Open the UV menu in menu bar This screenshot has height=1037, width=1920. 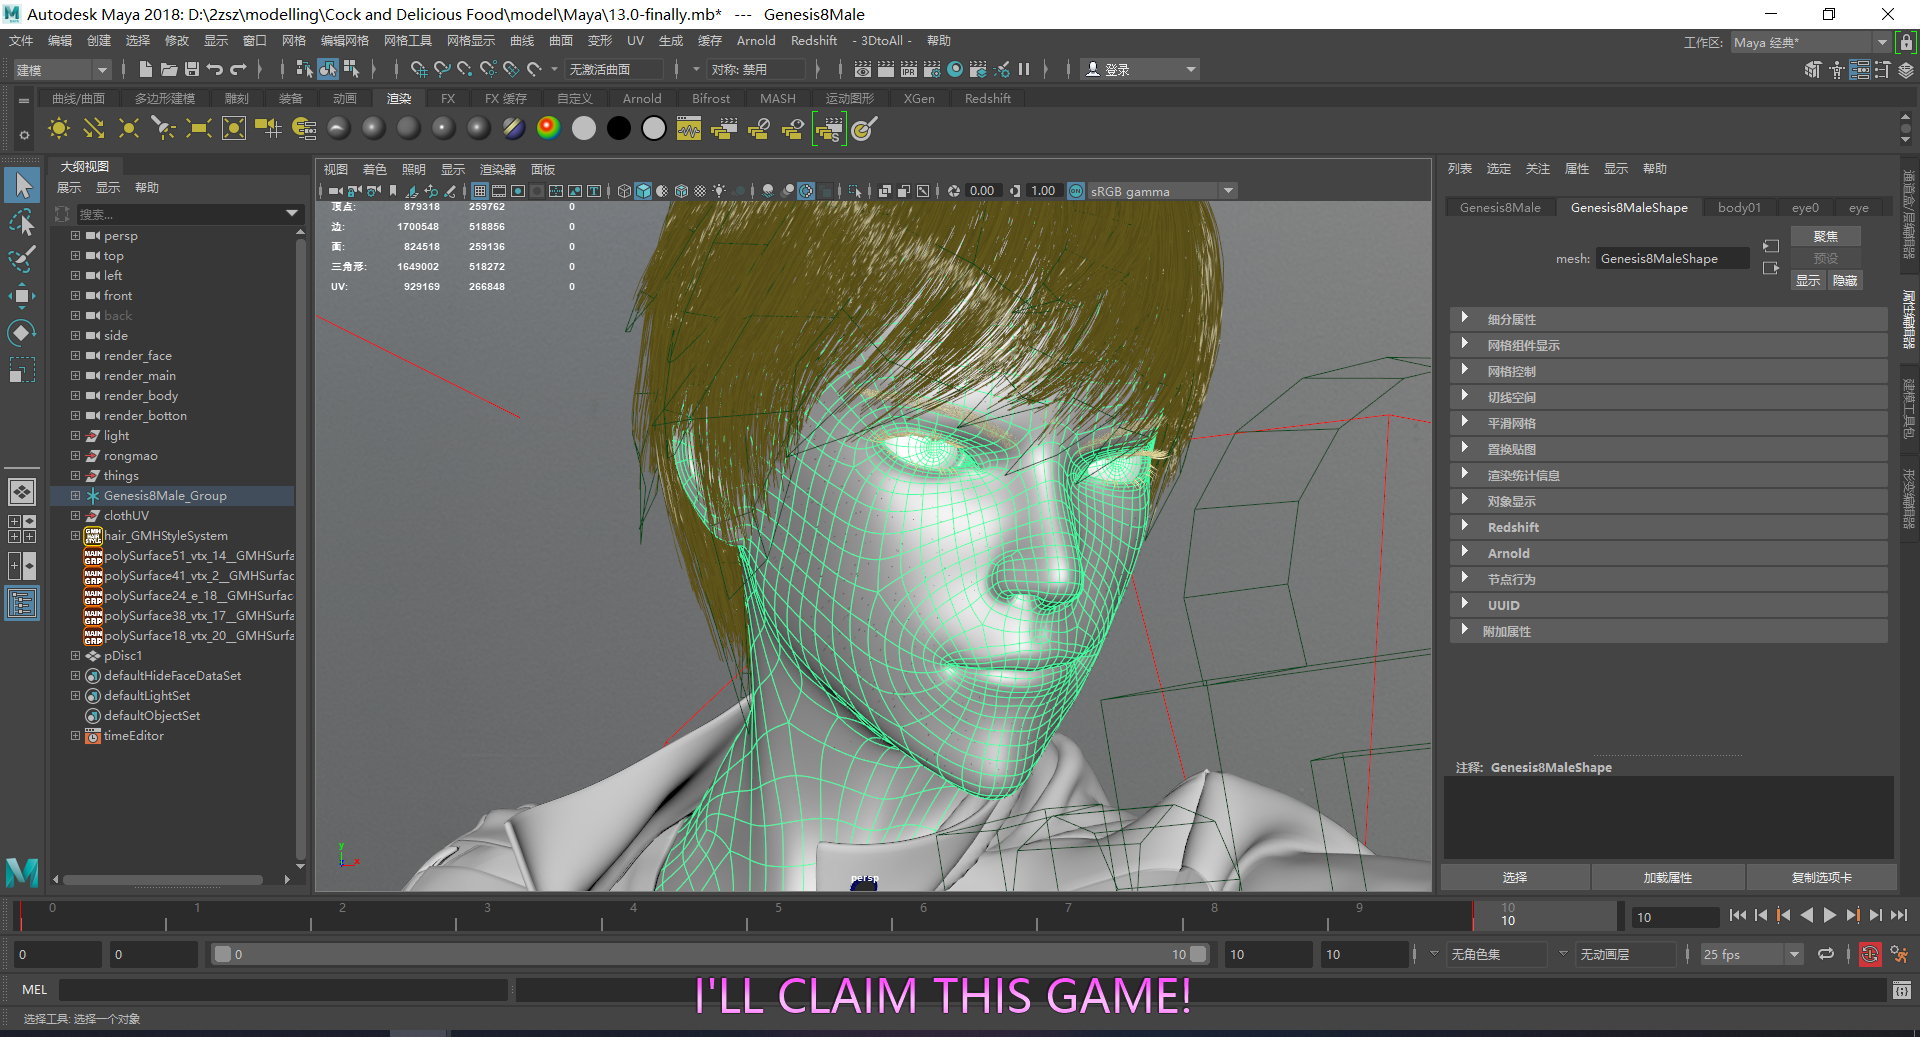(x=635, y=41)
